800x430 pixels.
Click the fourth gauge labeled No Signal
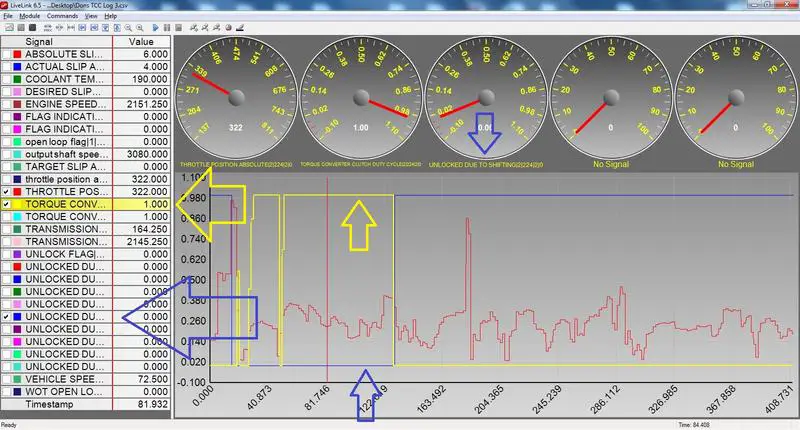click(611, 98)
